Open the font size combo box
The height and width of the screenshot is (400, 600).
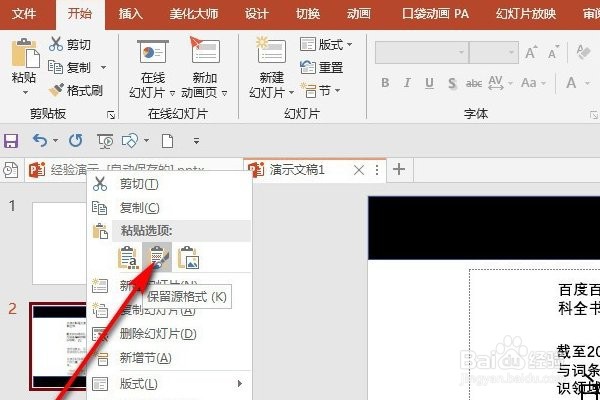click(494, 52)
